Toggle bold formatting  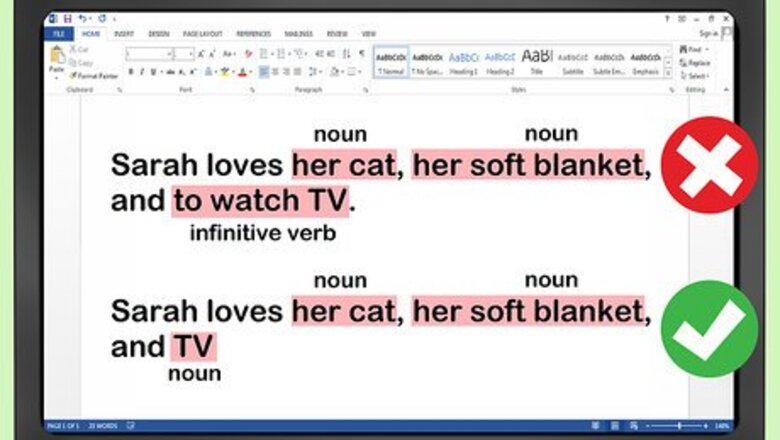pyautogui.click(x=131, y=72)
